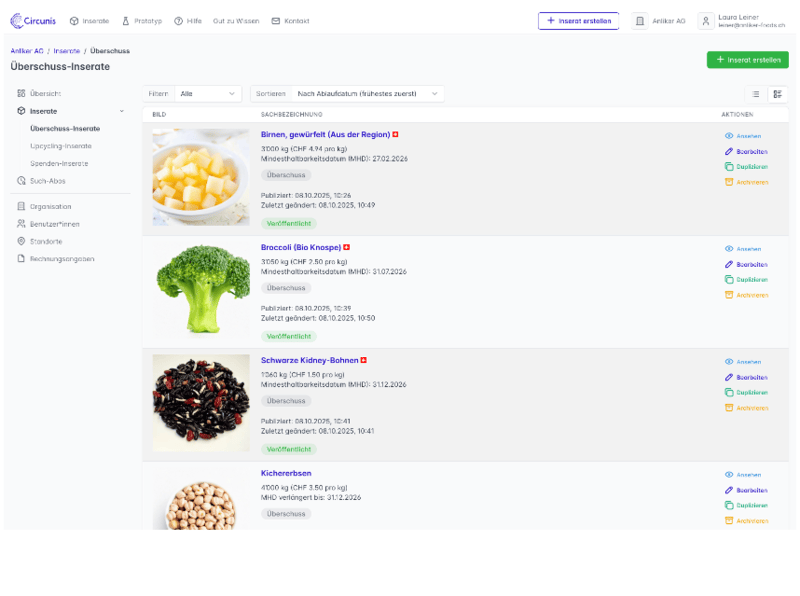Click the eye icon to view Kichererbsen
The image size is (800, 596).
pos(729,474)
